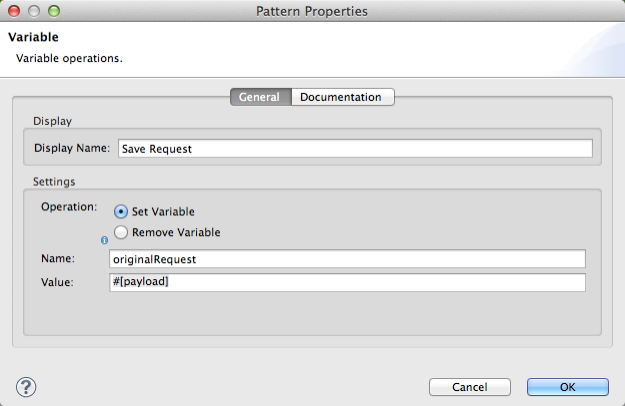
Task: Open the help question mark icon
Action: 26,387
